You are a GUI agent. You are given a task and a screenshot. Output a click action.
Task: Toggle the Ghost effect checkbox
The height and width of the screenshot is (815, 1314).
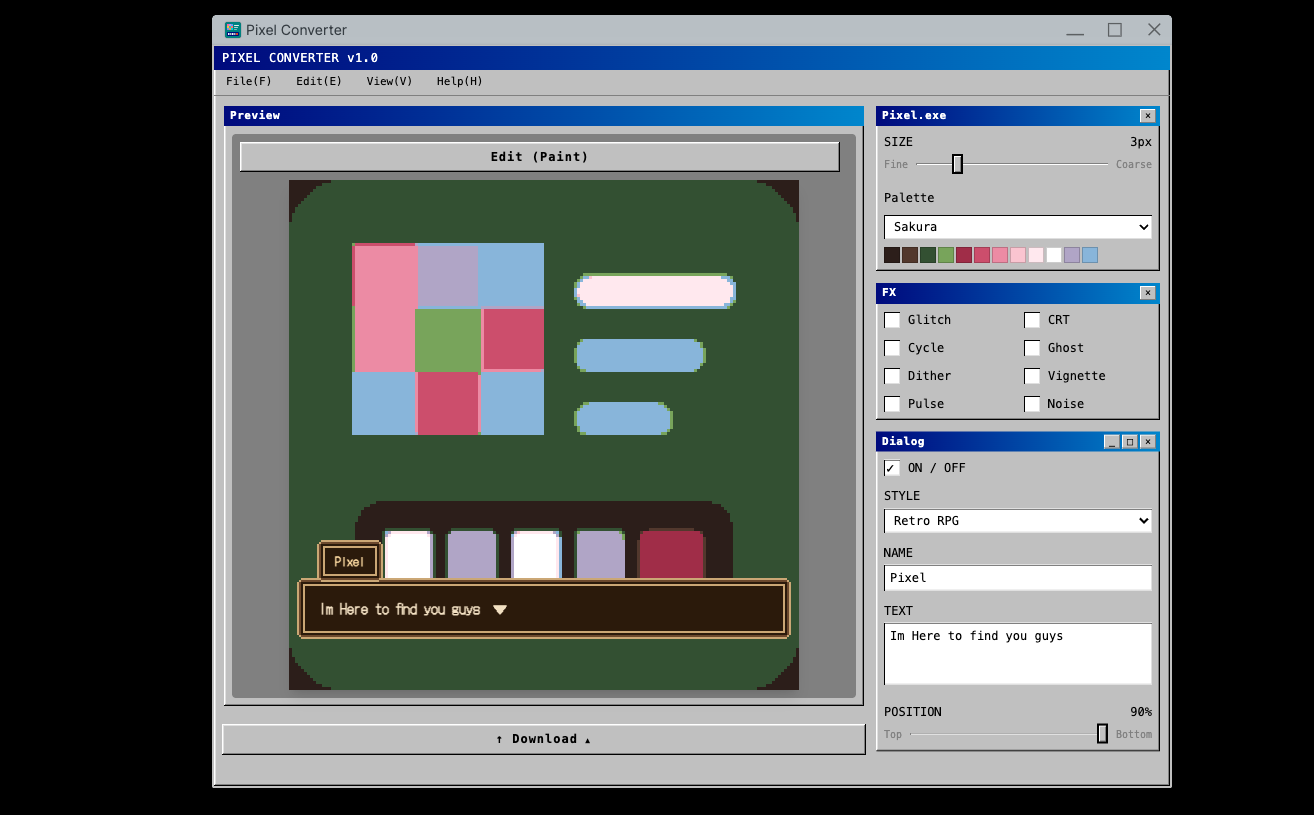tap(1032, 348)
